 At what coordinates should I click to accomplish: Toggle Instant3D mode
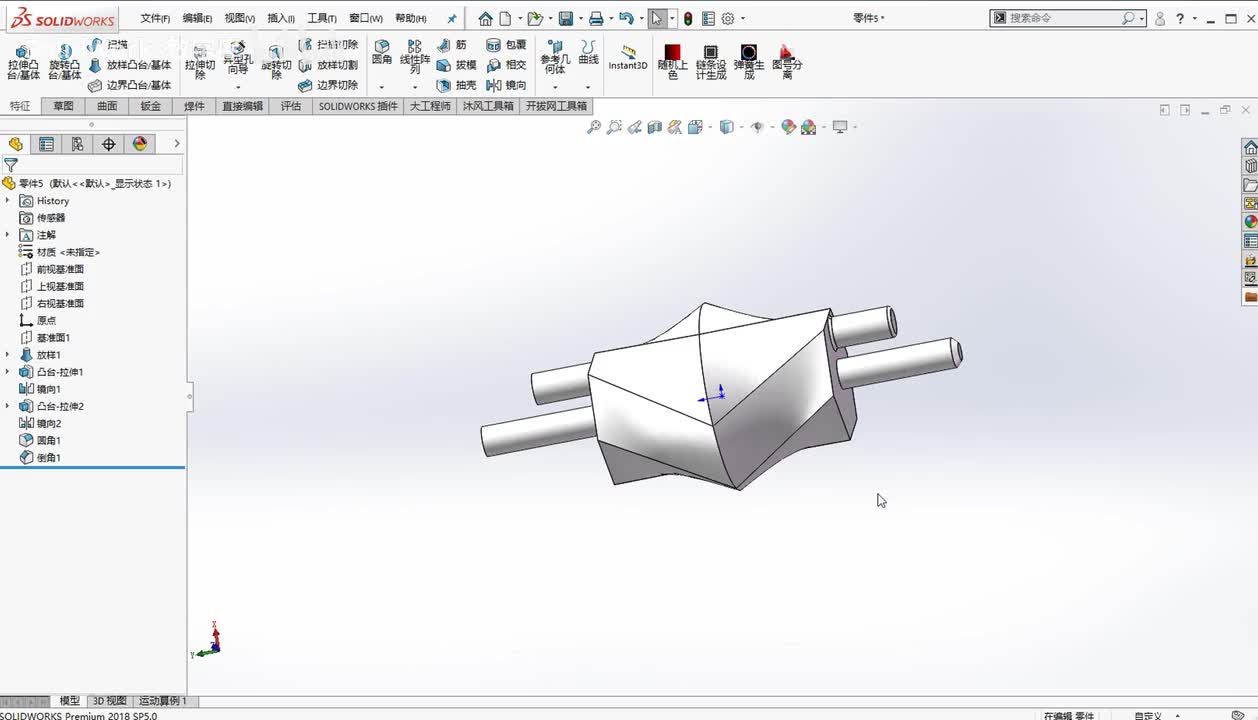point(628,58)
